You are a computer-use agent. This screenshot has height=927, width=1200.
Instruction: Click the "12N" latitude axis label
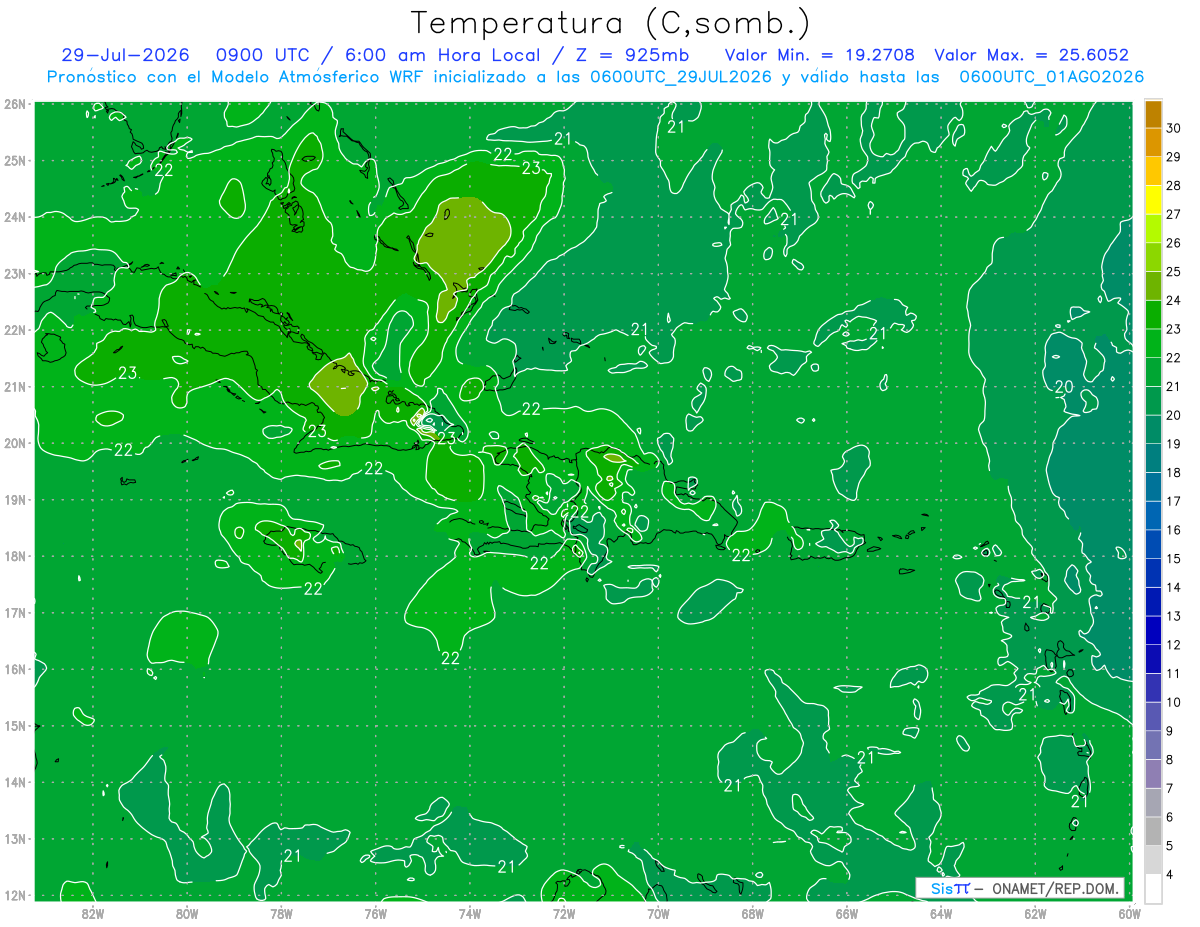(x=15, y=895)
